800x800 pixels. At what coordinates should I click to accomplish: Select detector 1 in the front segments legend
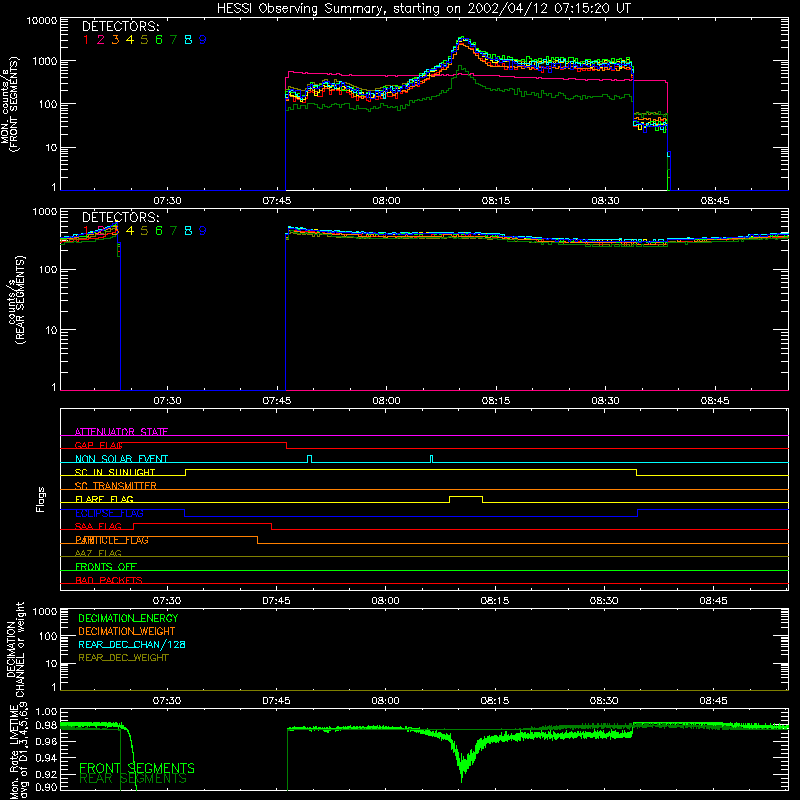86,40
